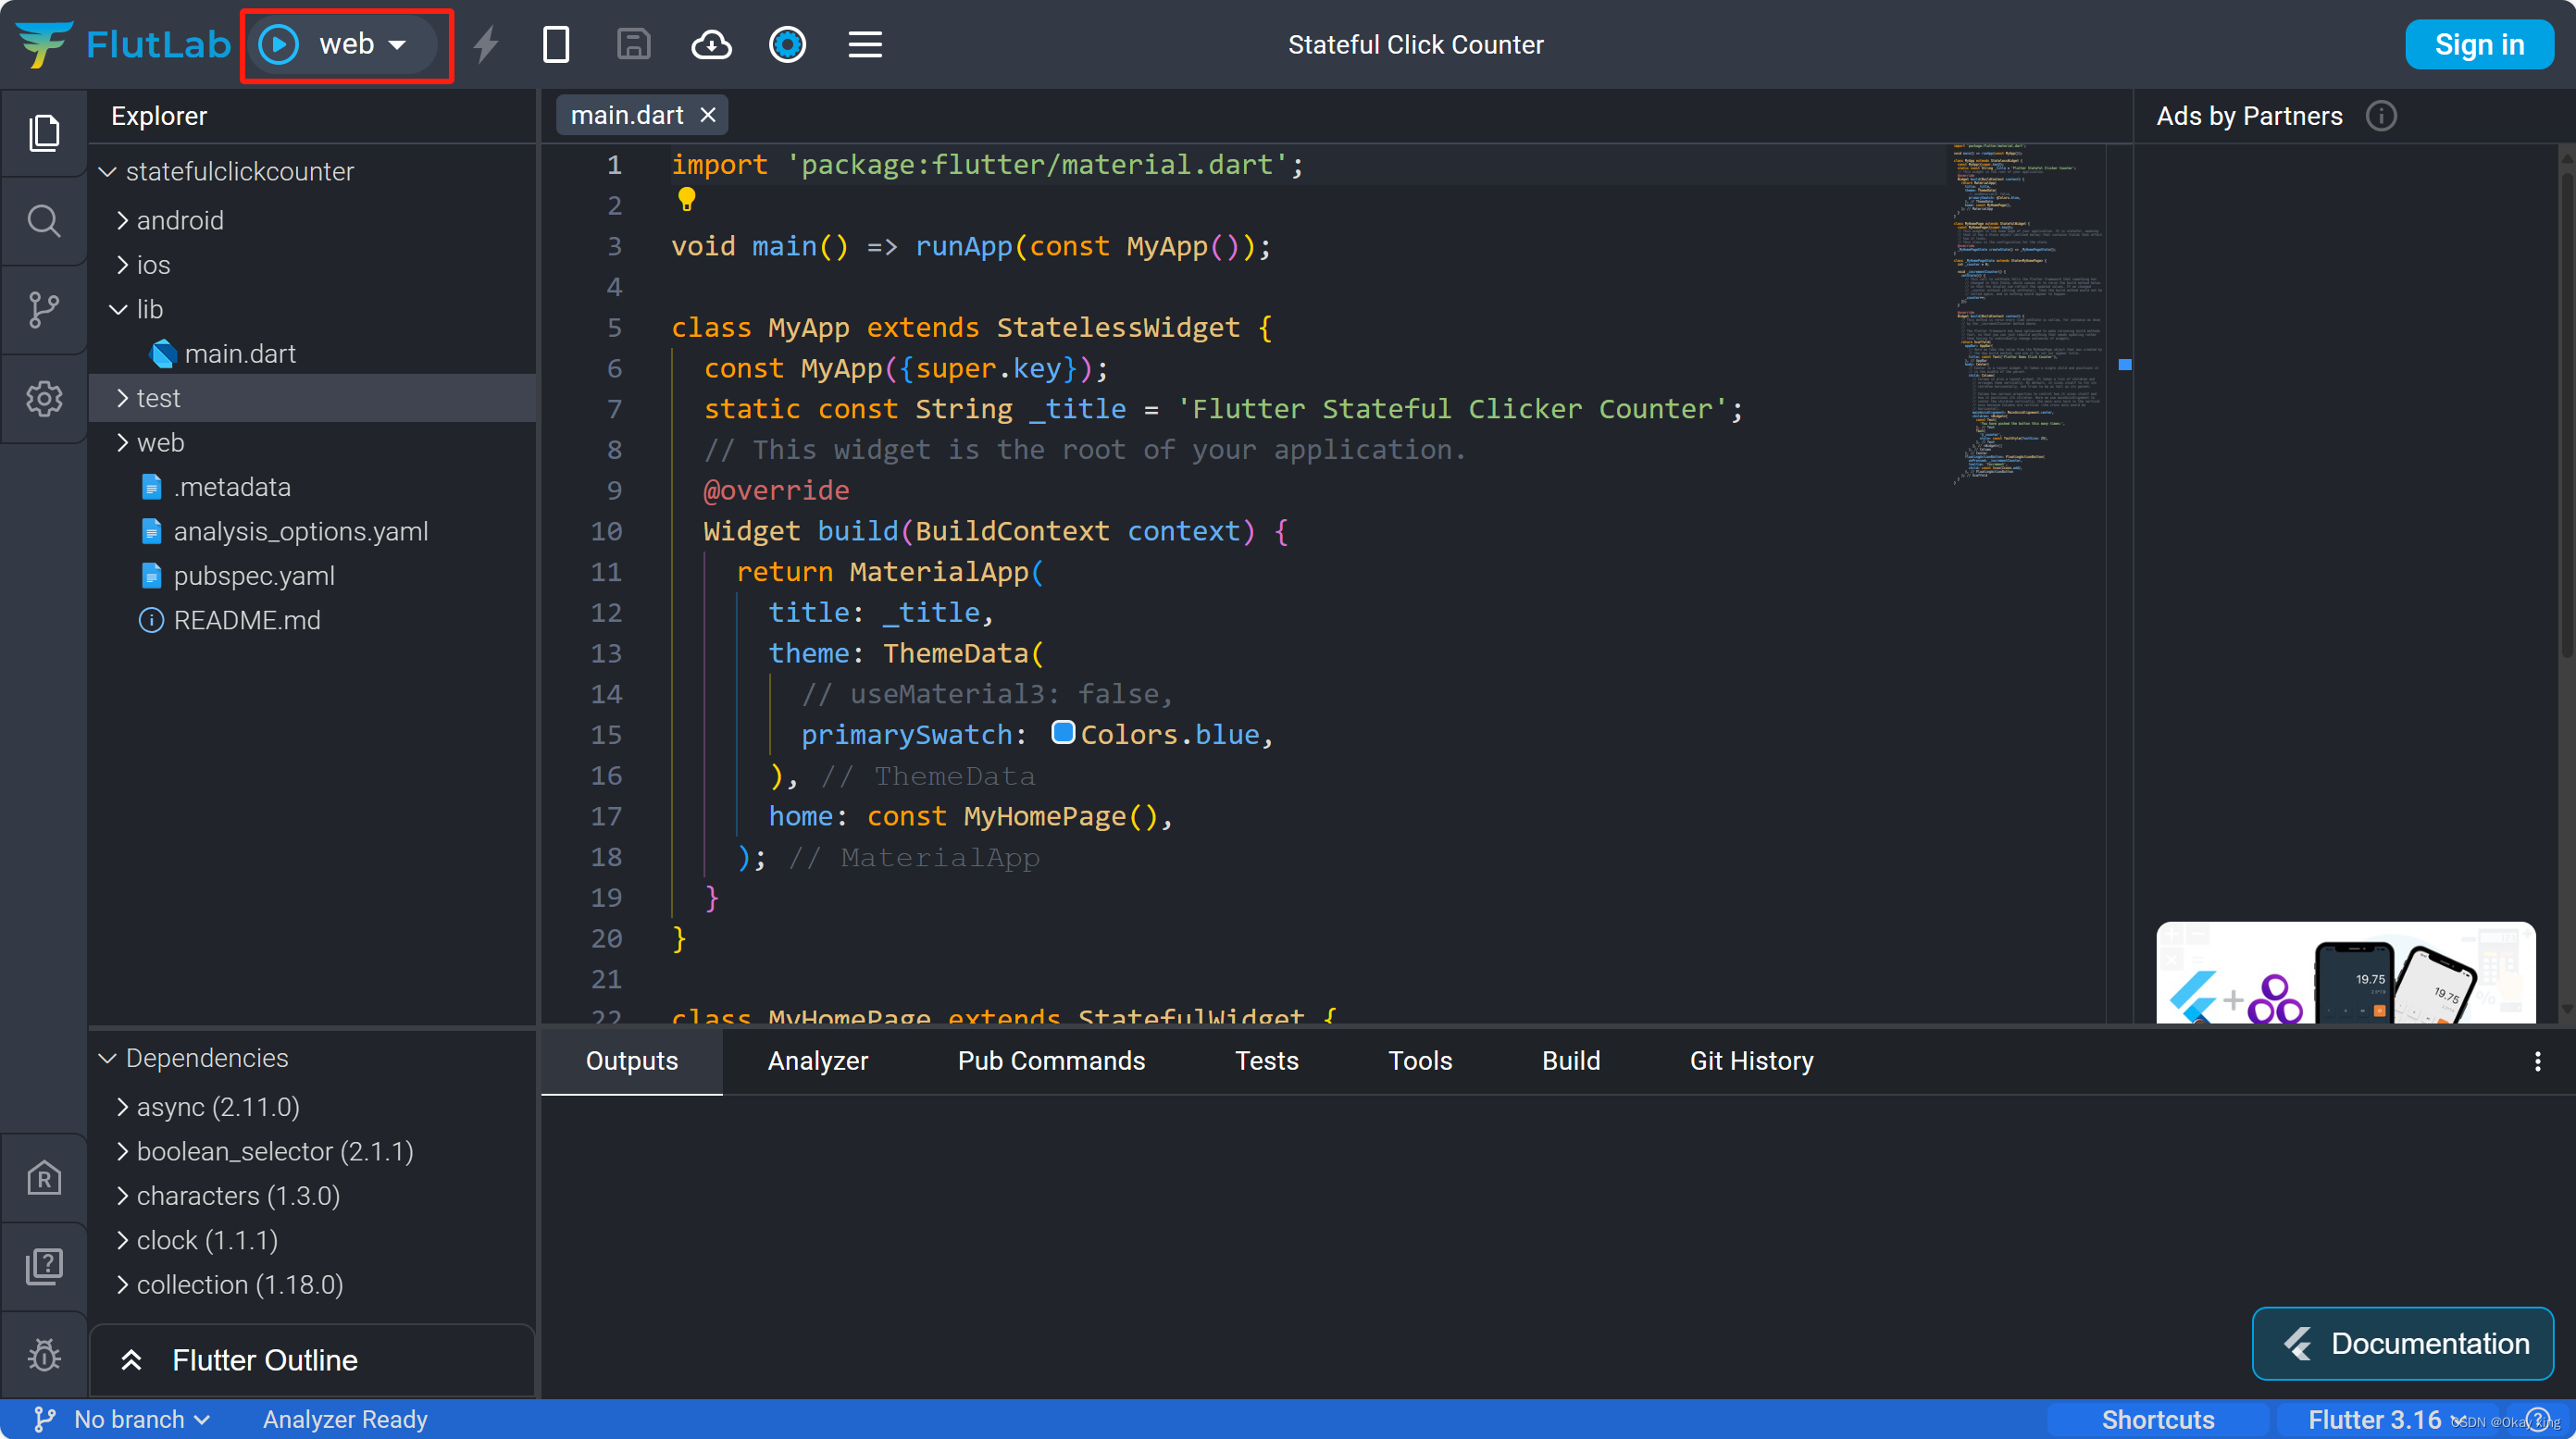
Task: Download project via the cloud download icon
Action: [x=711, y=44]
